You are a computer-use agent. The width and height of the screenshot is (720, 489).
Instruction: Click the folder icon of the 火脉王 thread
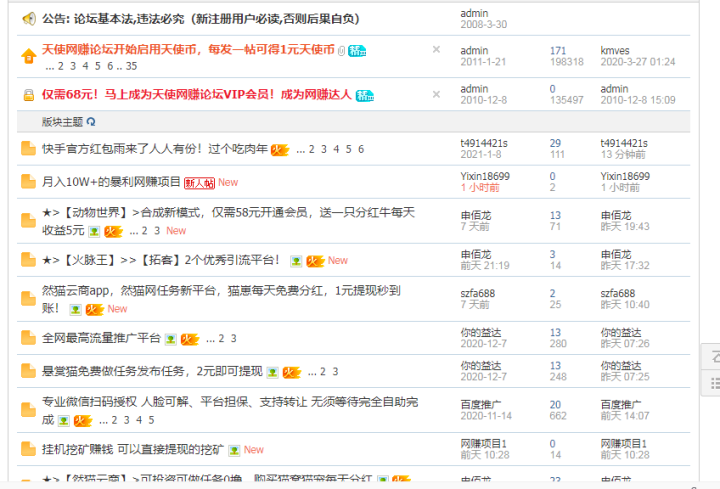point(28,260)
